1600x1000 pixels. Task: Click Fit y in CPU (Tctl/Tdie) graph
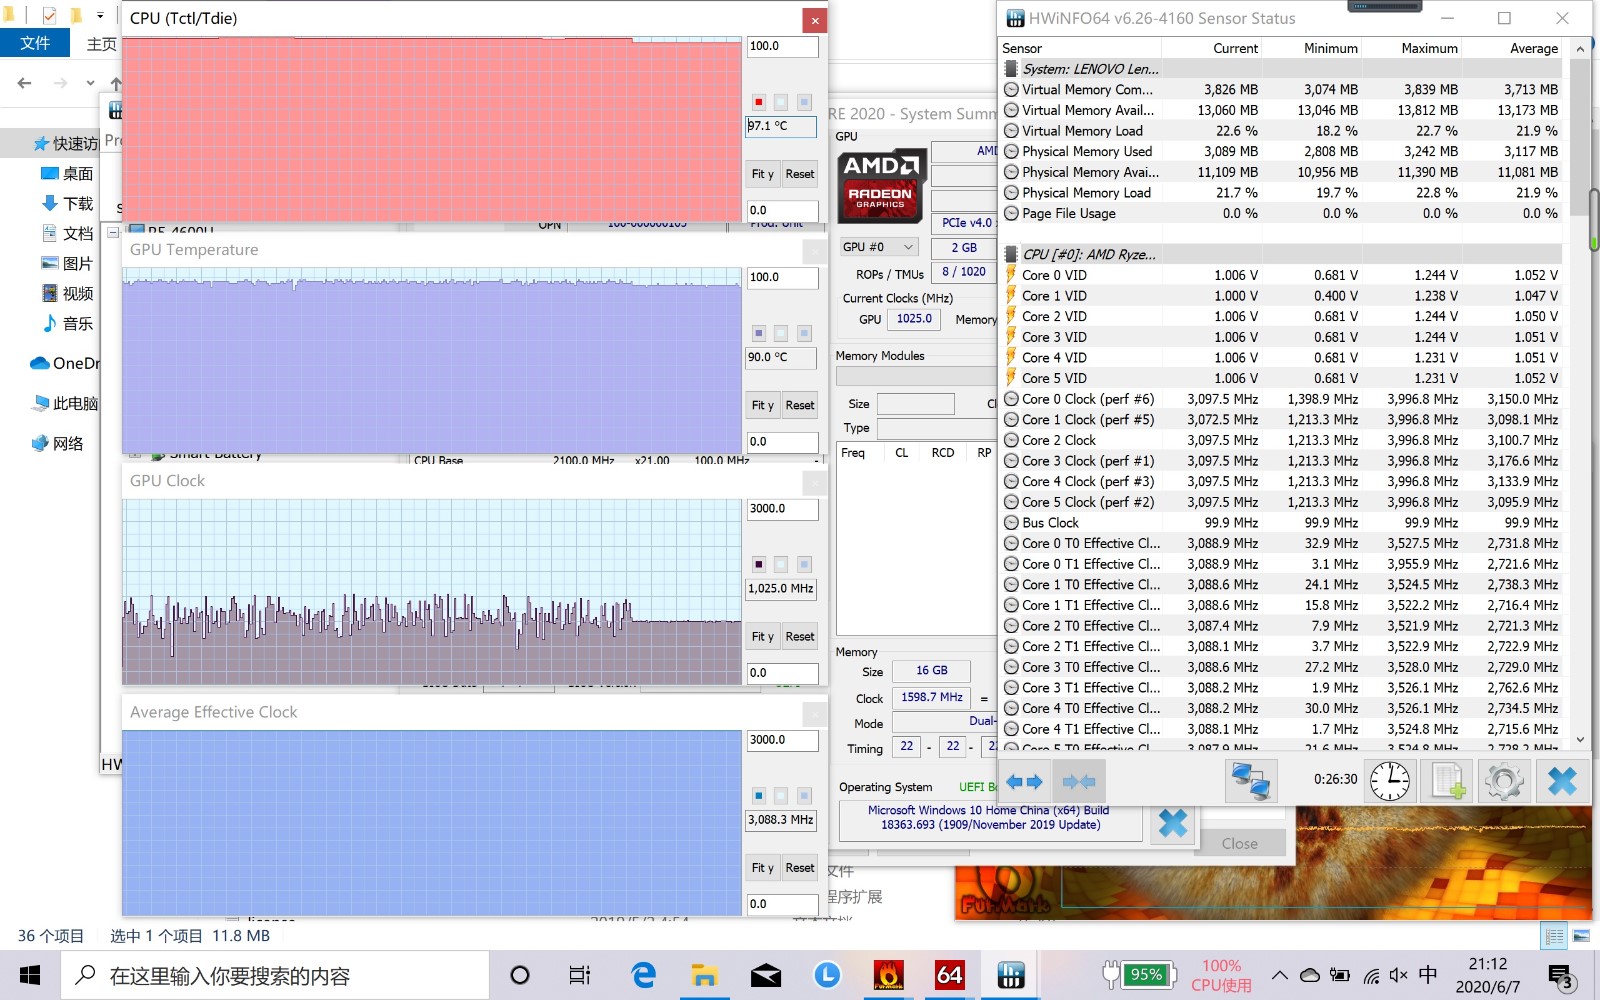(x=763, y=174)
